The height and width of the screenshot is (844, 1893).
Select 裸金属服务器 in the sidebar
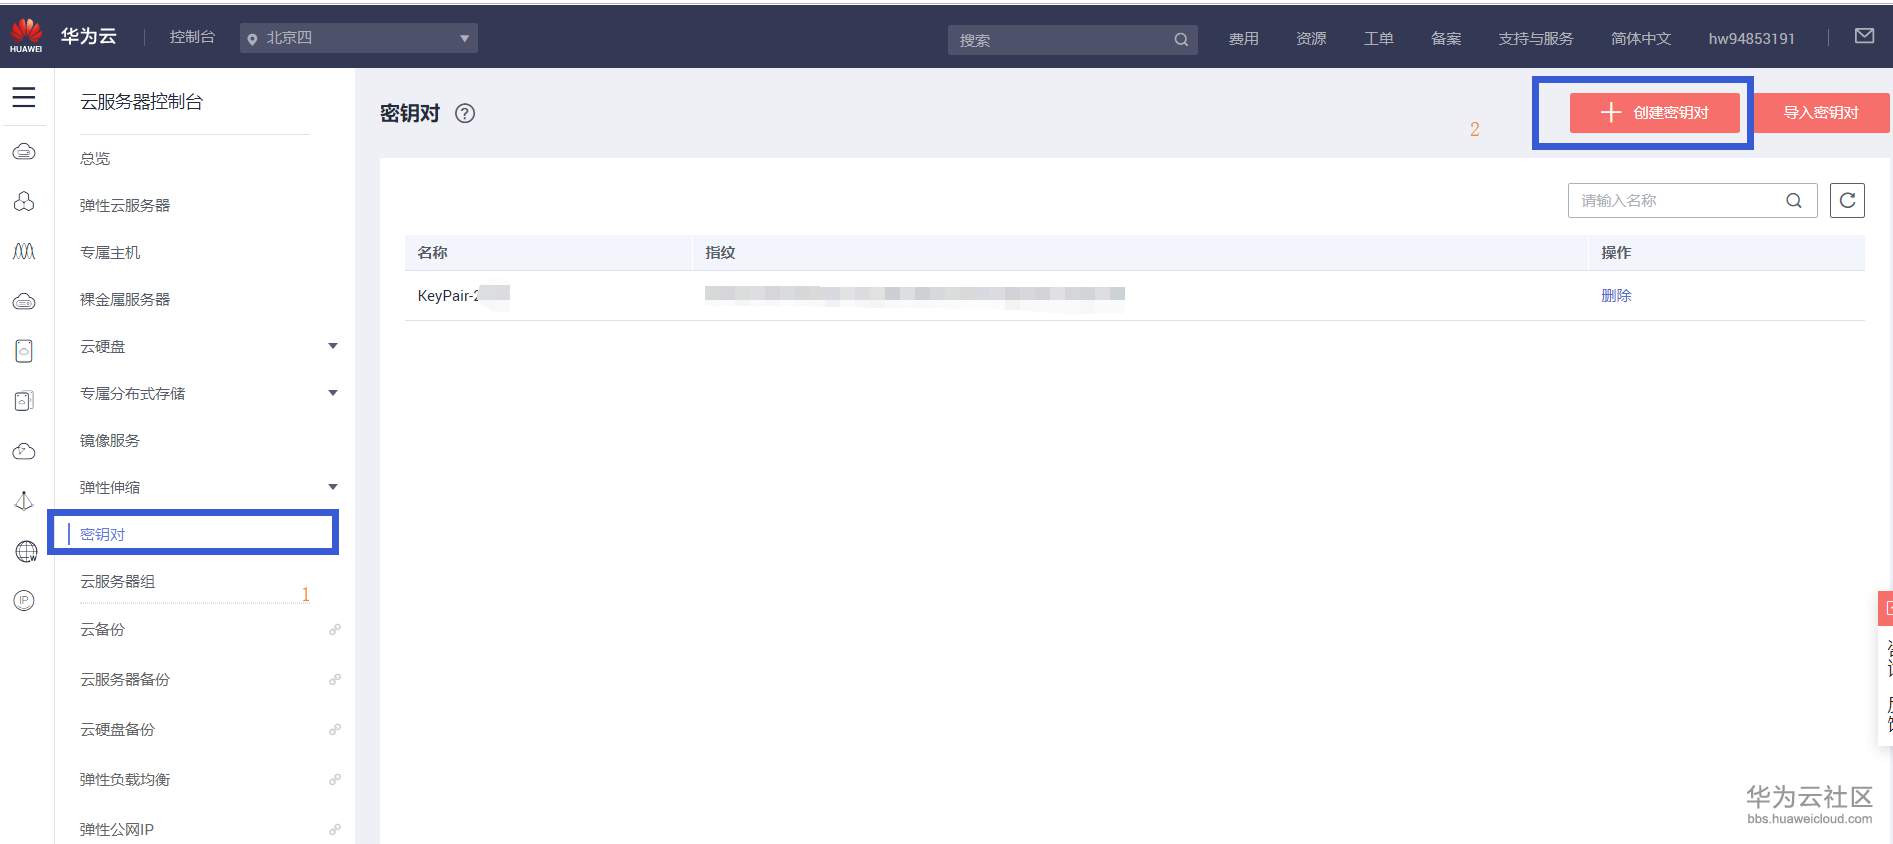click(x=125, y=299)
